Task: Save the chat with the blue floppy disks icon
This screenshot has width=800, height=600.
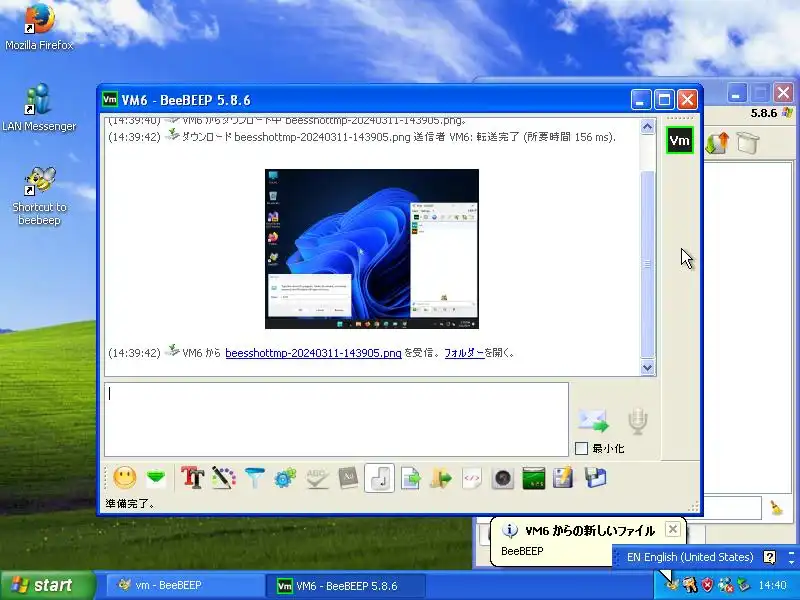Action: 595,479
